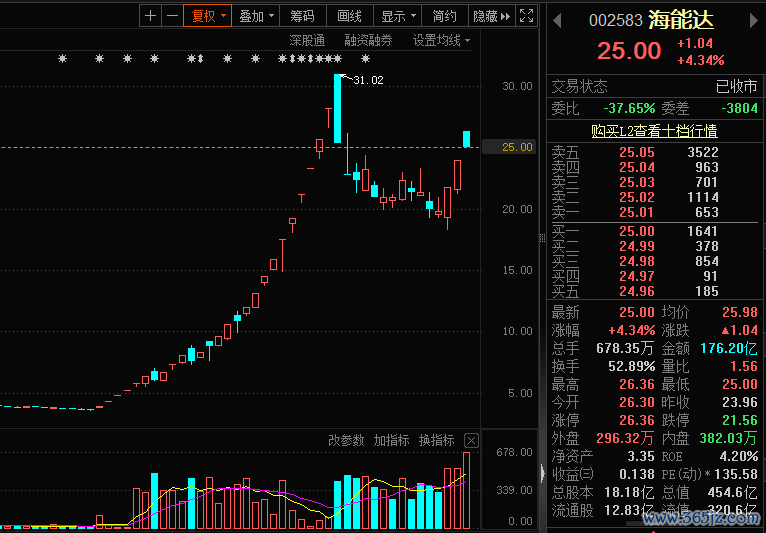This screenshot has height=533, width=766.
Task: Click the 改参数 button
Action: pos(347,440)
